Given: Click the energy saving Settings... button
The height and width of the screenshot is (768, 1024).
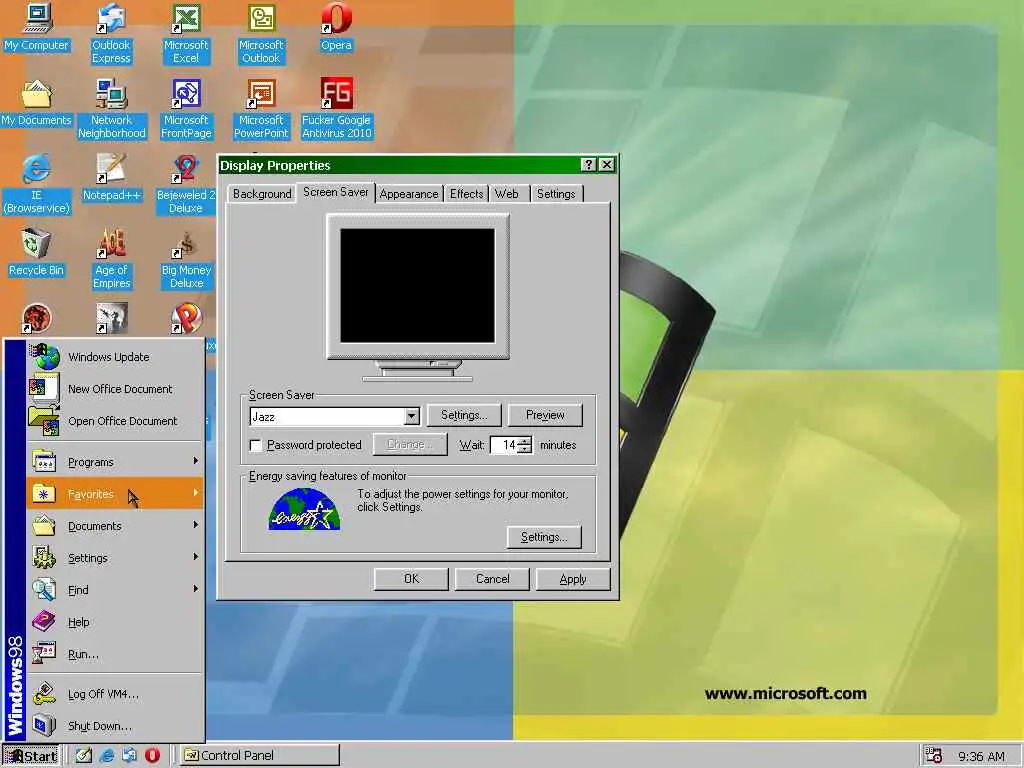Looking at the screenshot, I should [x=544, y=537].
